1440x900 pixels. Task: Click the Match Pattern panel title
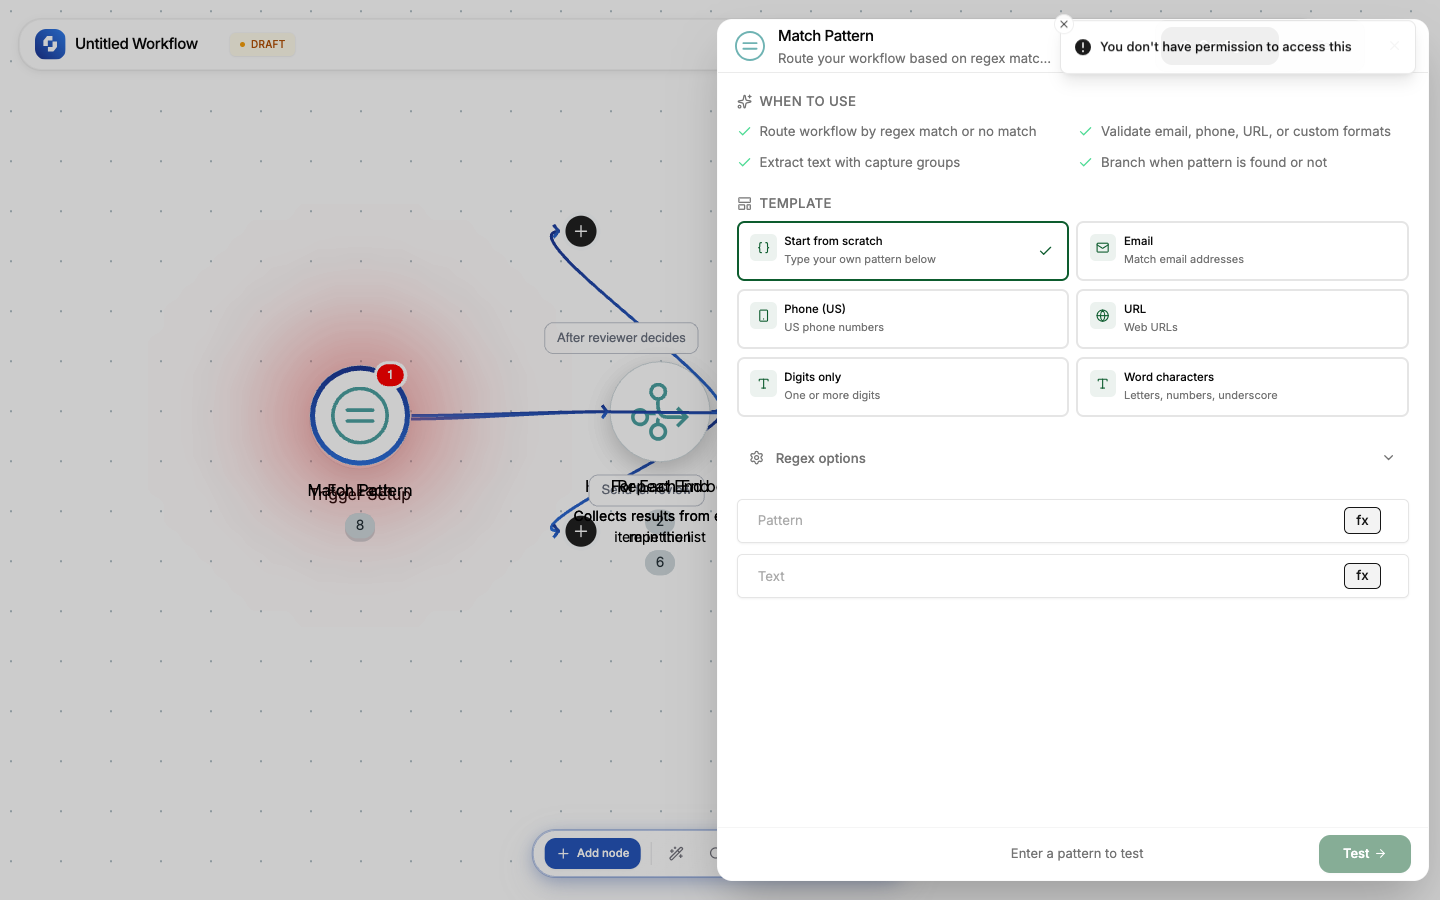(825, 36)
